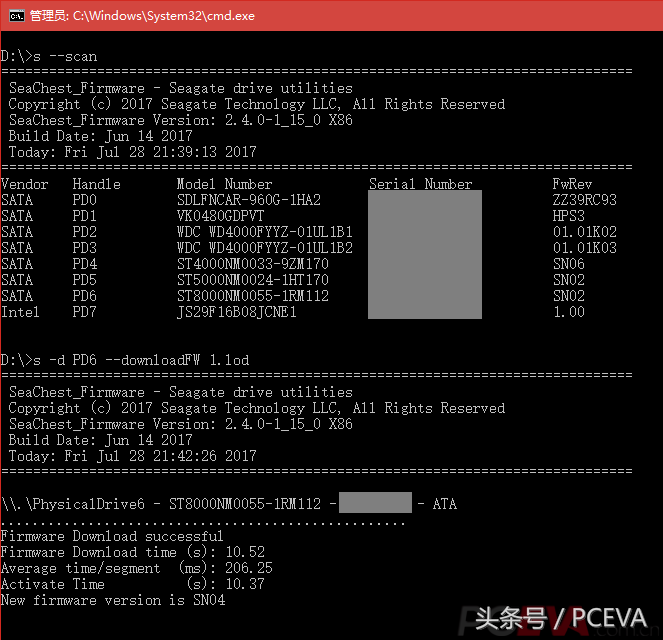Click ST8000NM0055-1RM112 in the scan table
Image resolution: width=663 pixels, height=640 pixels.
tap(253, 296)
